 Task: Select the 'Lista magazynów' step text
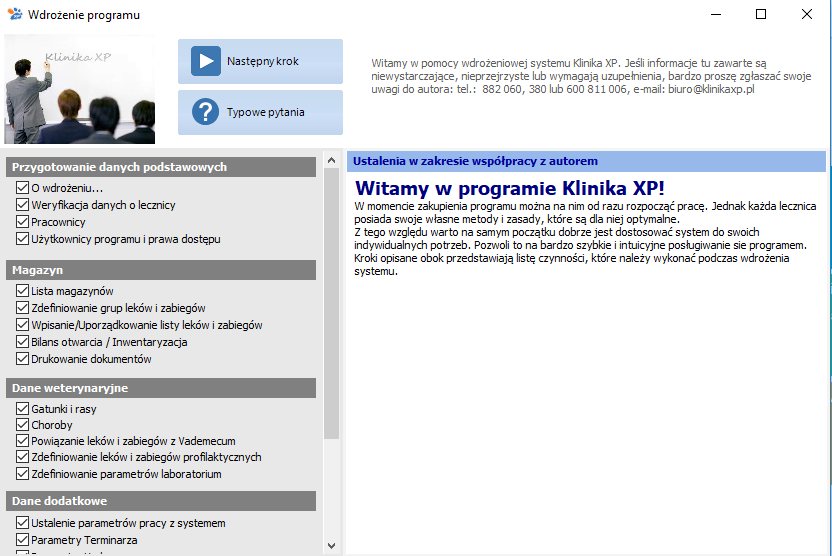pos(72,291)
